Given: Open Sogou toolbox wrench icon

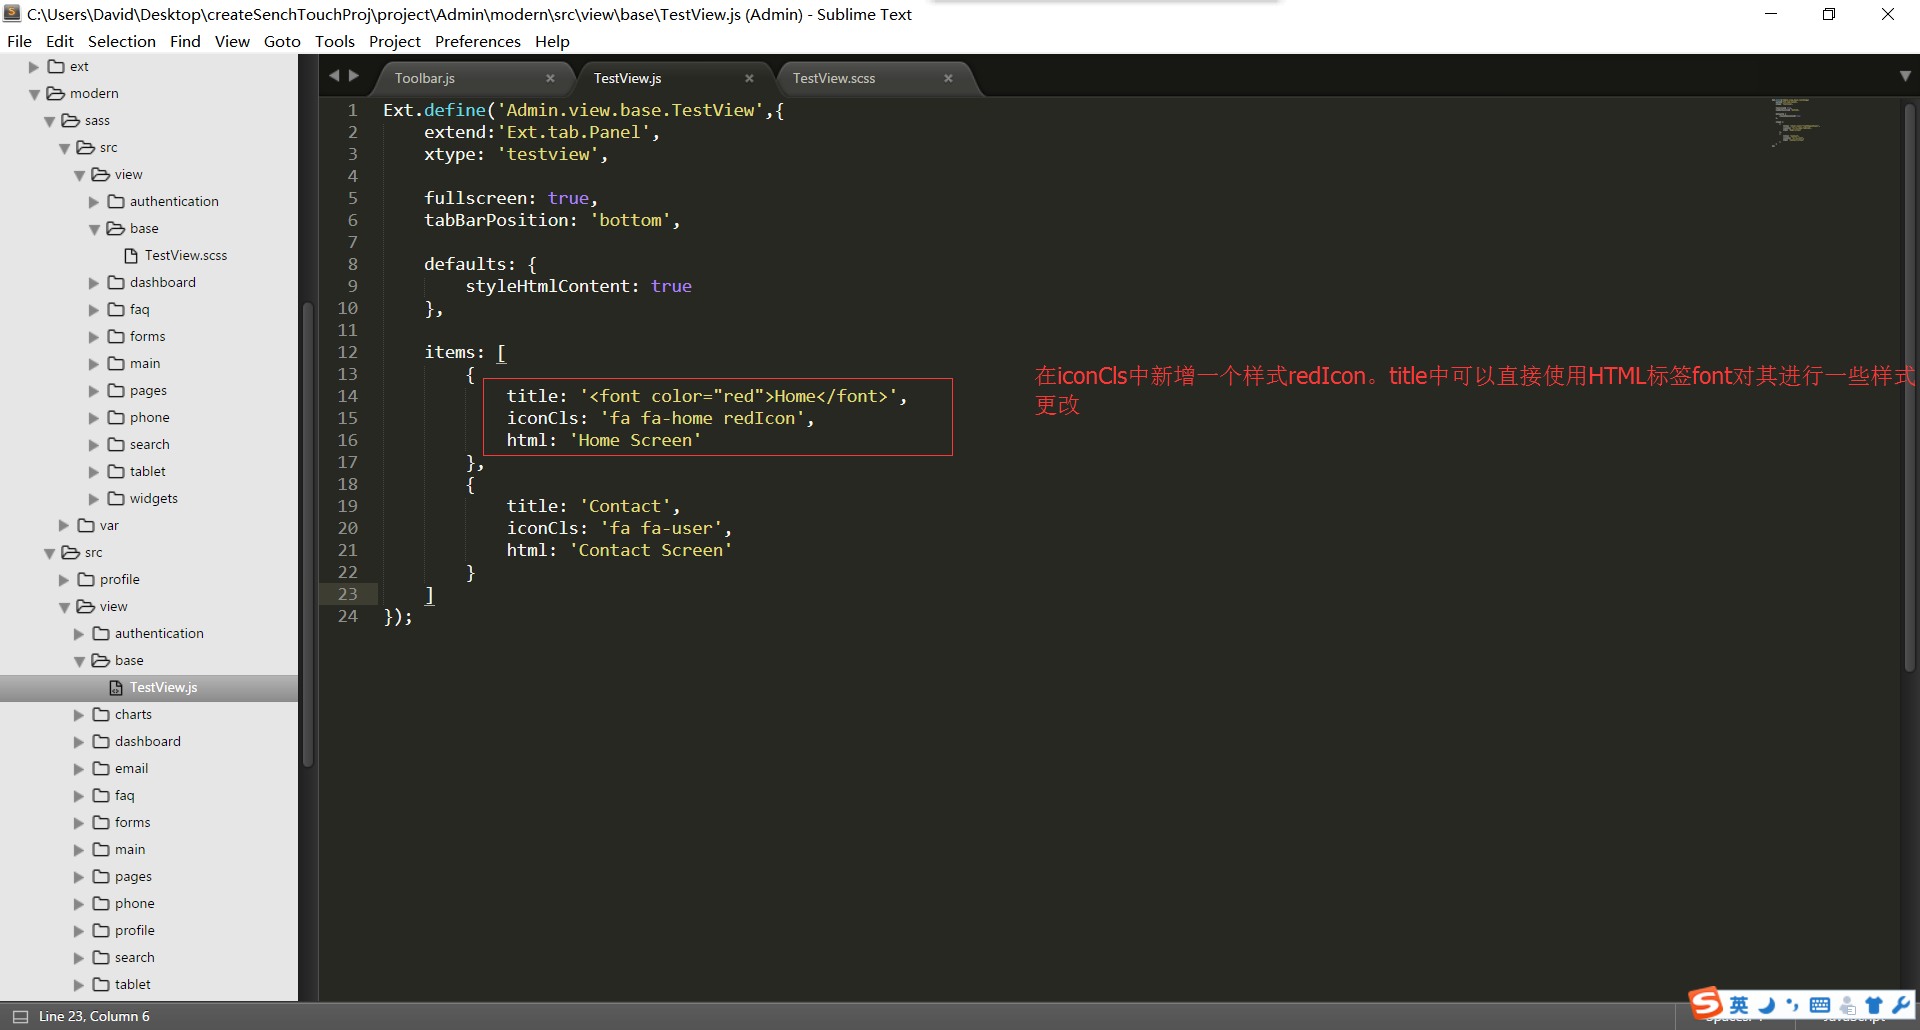Looking at the screenshot, I should (x=1901, y=1005).
